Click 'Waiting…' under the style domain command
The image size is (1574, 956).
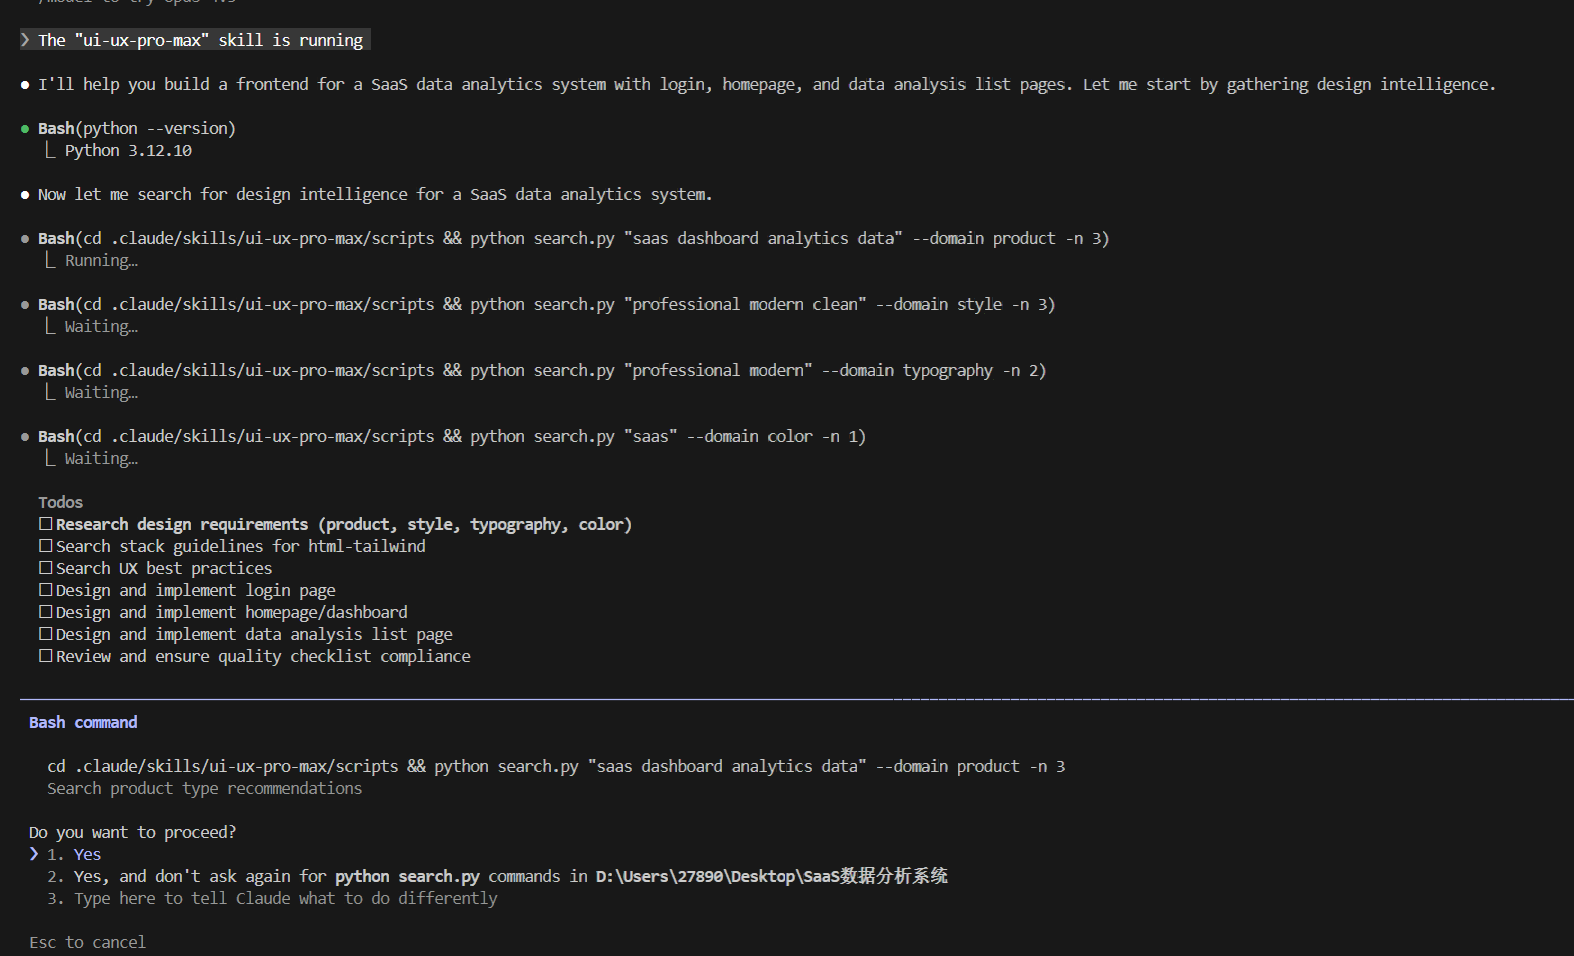(101, 326)
